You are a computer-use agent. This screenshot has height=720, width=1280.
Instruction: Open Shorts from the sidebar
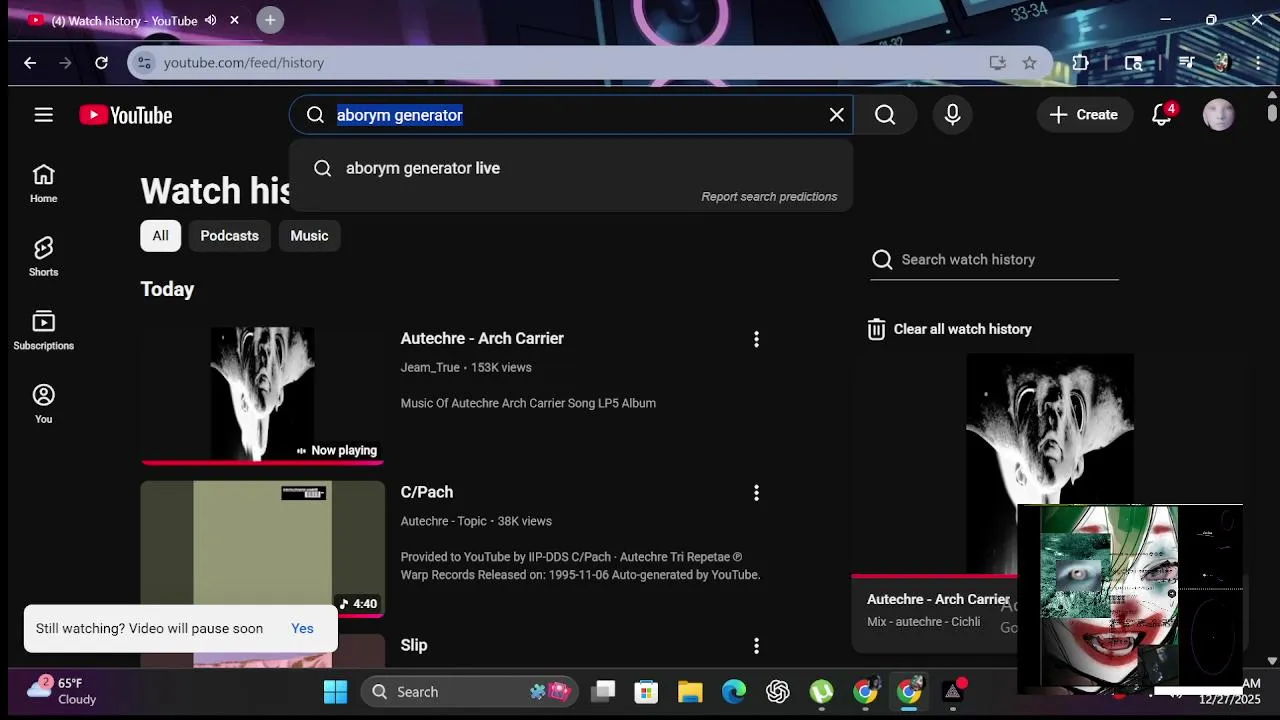click(43, 257)
